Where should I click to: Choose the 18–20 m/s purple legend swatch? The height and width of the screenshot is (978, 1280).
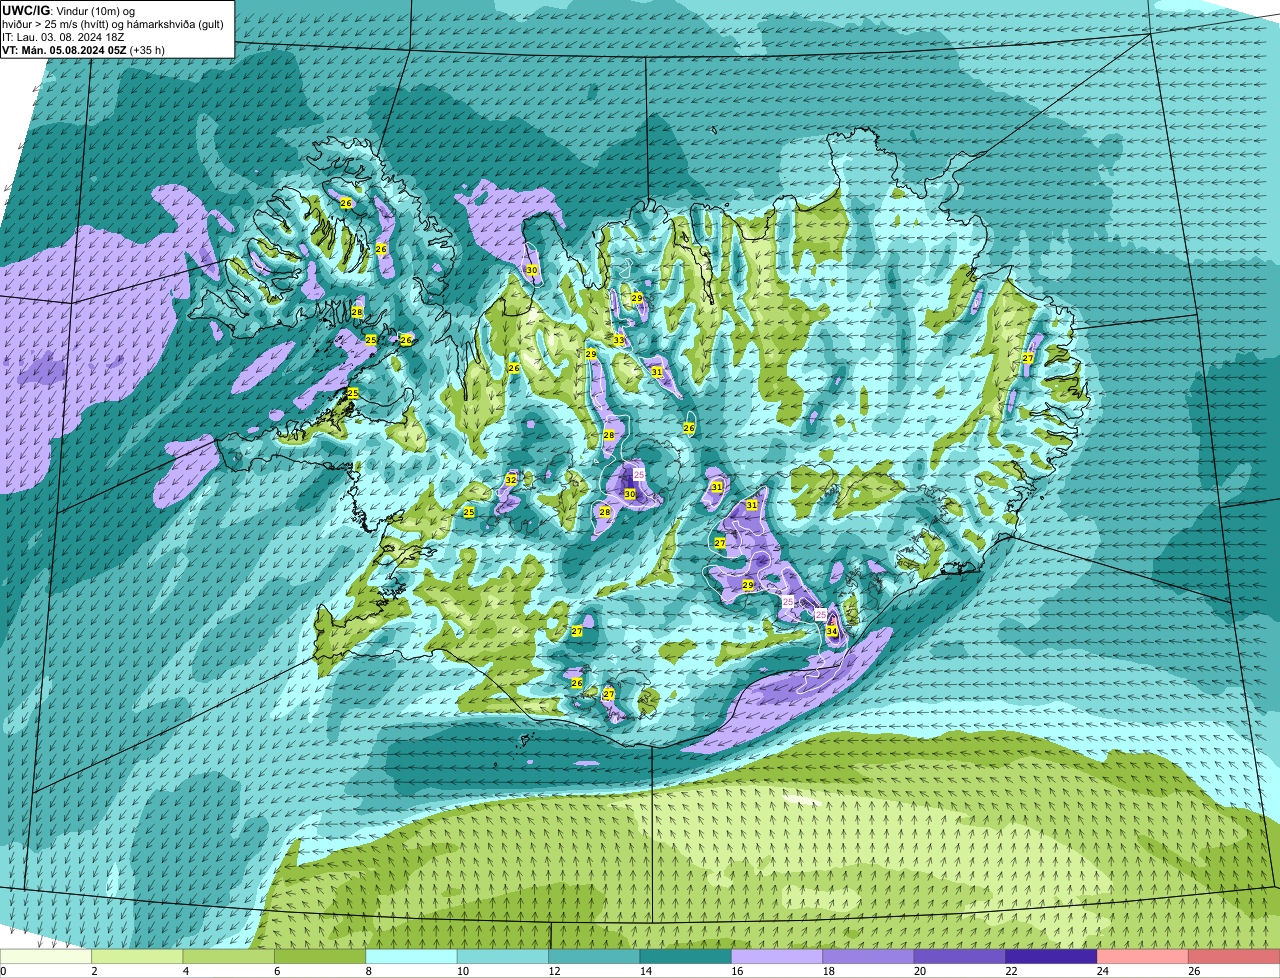tap(869, 956)
